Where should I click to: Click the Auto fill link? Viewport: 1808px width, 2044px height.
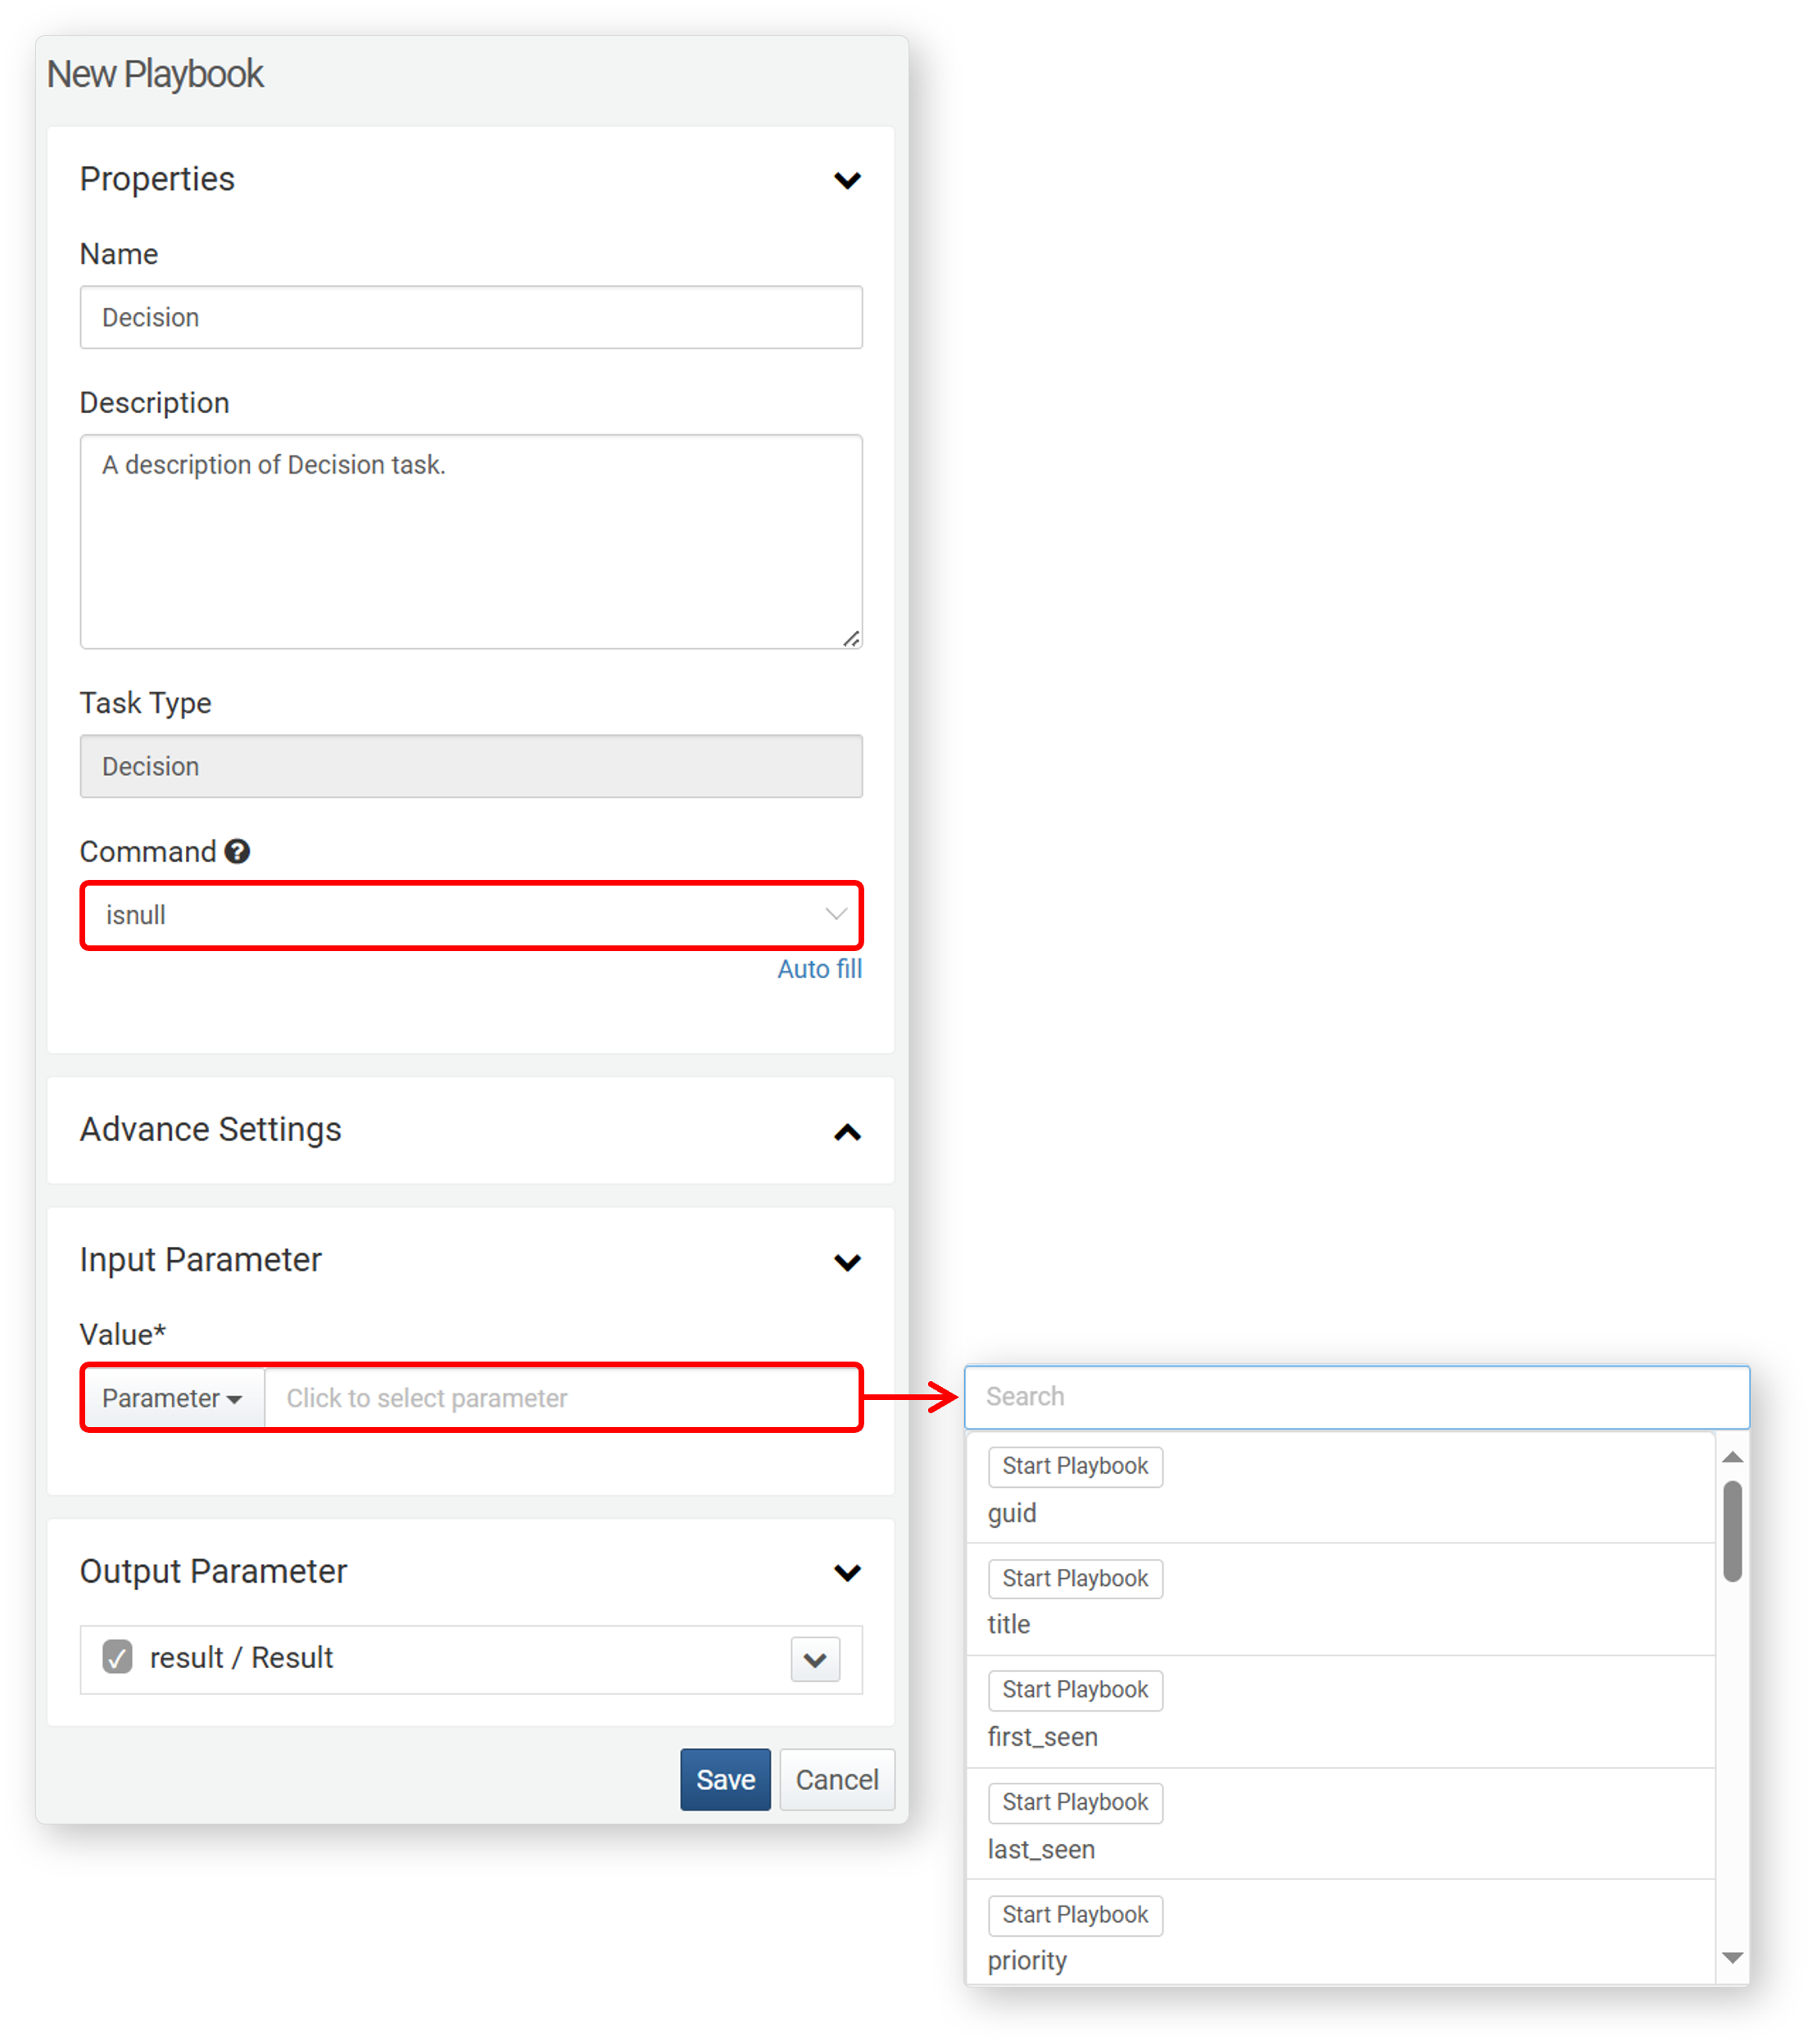[x=819, y=969]
